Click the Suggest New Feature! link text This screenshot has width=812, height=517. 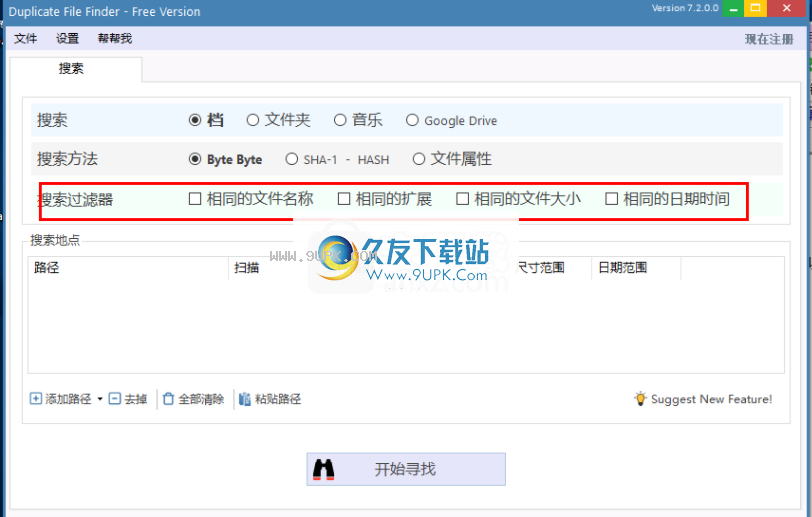coord(712,399)
